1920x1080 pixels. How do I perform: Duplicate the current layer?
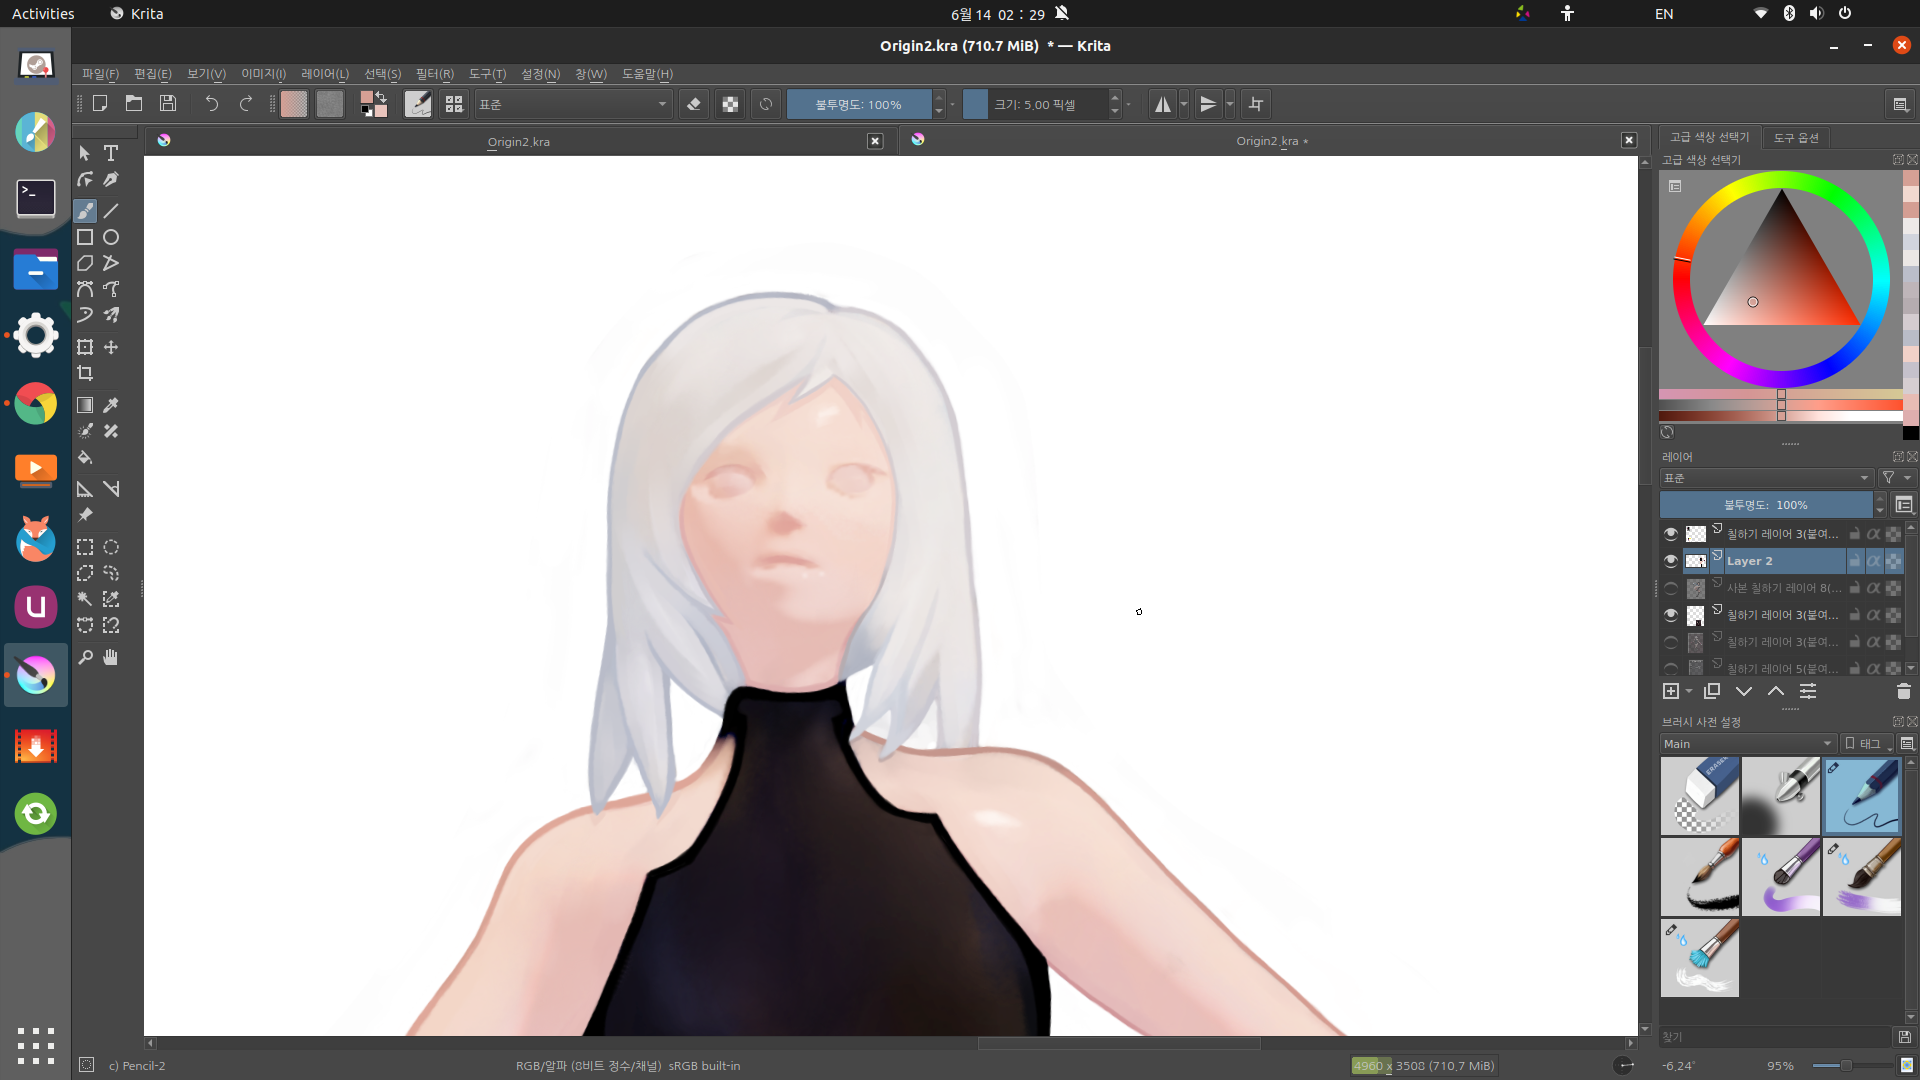[x=1712, y=691]
